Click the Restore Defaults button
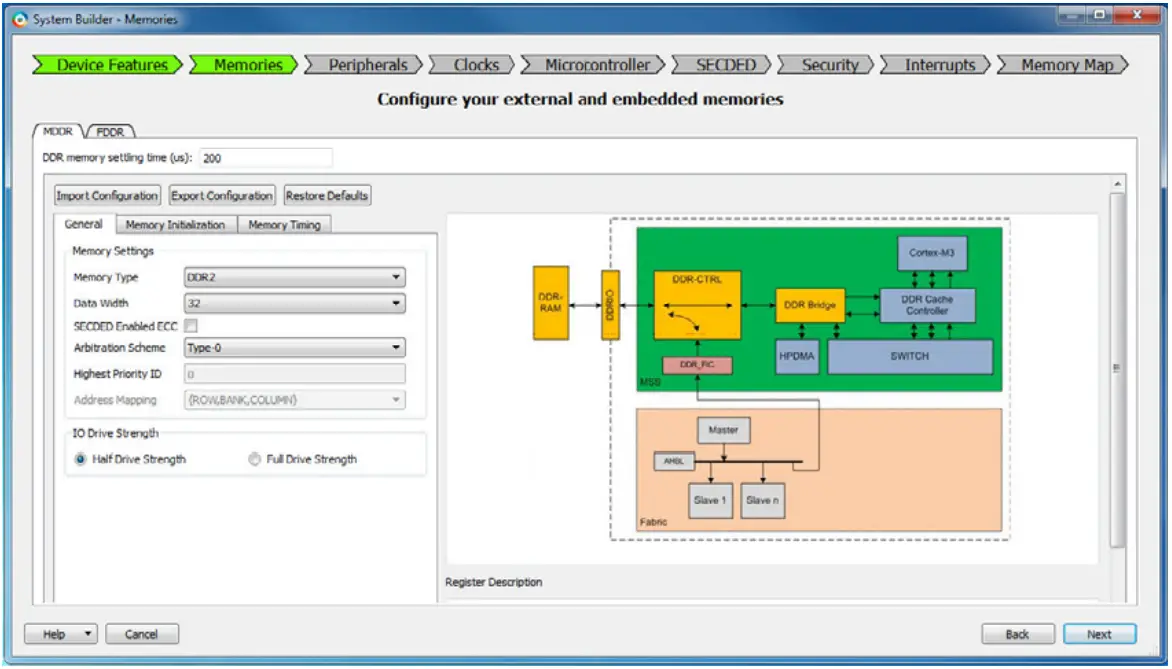This screenshot has width=1172, height=669. point(329,195)
